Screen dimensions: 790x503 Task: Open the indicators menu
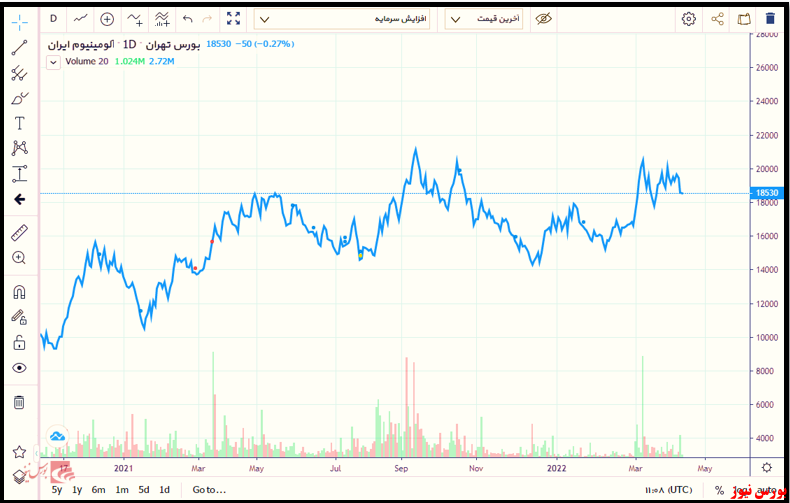[135, 19]
